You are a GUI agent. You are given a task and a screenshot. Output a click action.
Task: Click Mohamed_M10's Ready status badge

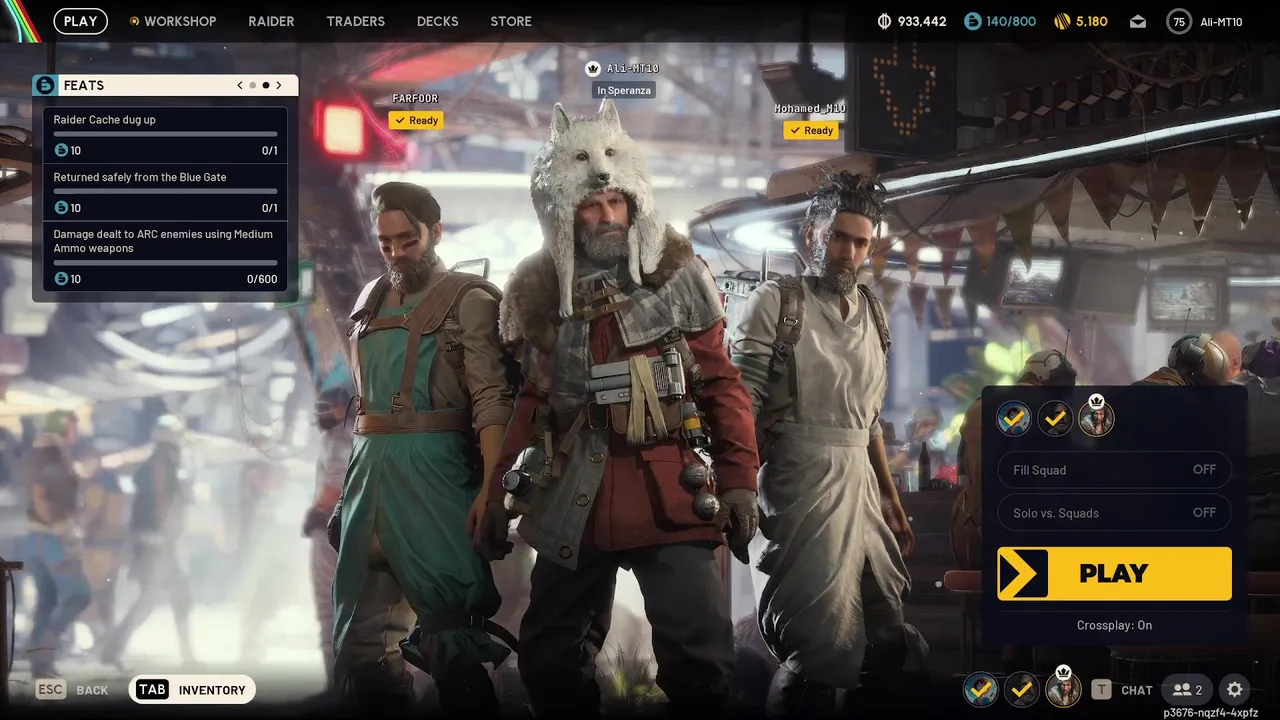pyautogui.click(x=811, y=130)
